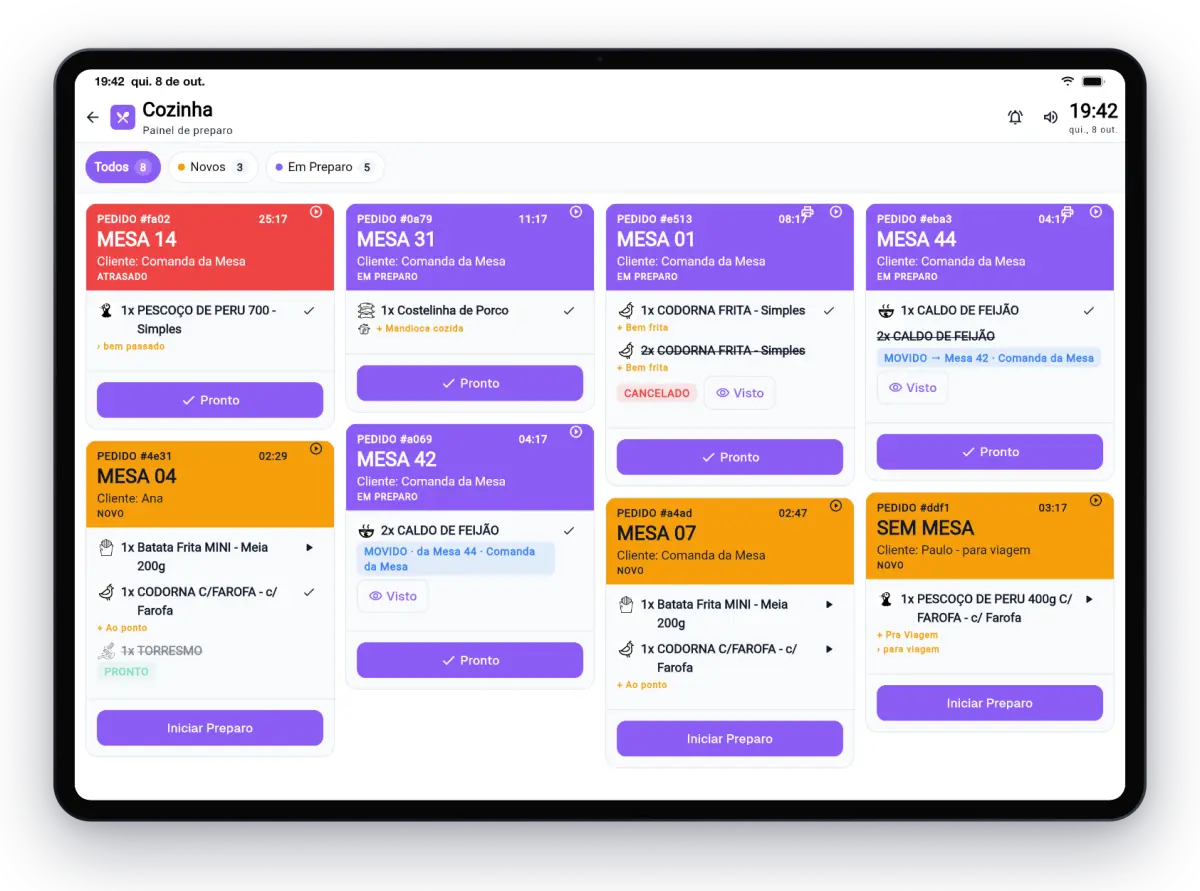The width and height of the screenshot is (1200, 891).
Task: Start preparation for the SEM MESA order
Action: [990, 703]
